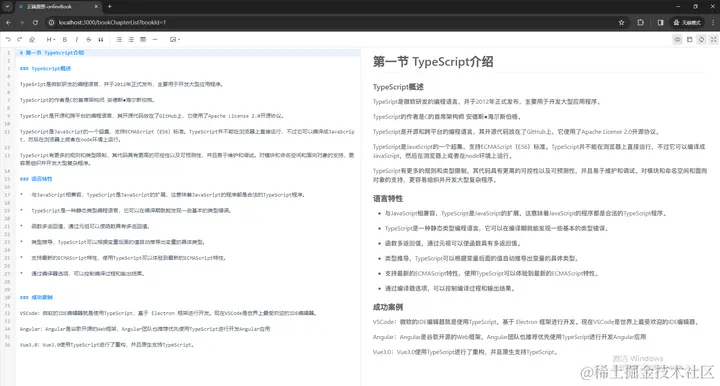
Task: Click the eraser clear icon
Action: [x=32, y=39]
